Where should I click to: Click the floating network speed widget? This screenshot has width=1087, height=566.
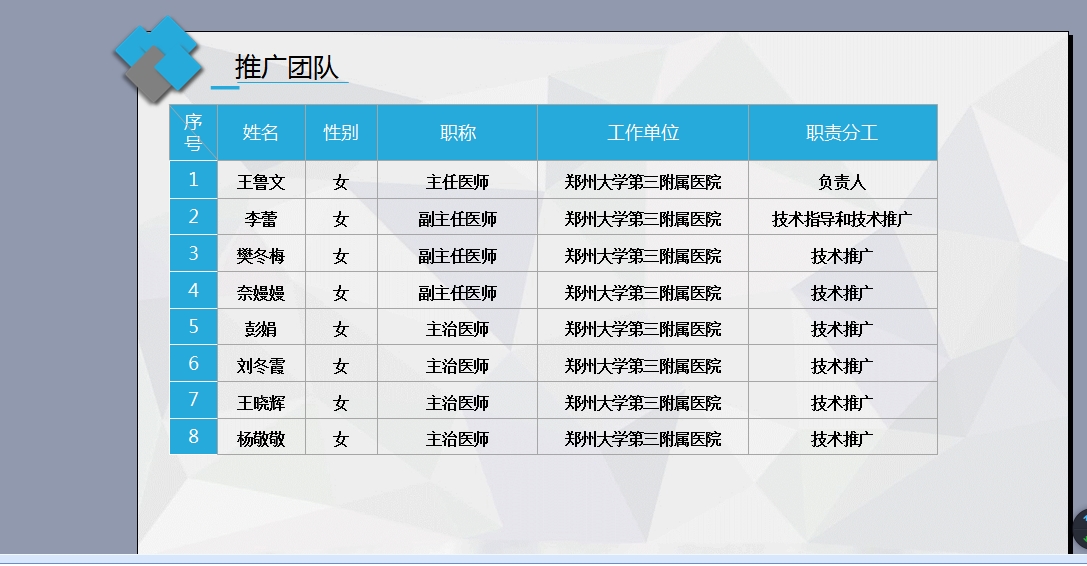[1080, 529]
